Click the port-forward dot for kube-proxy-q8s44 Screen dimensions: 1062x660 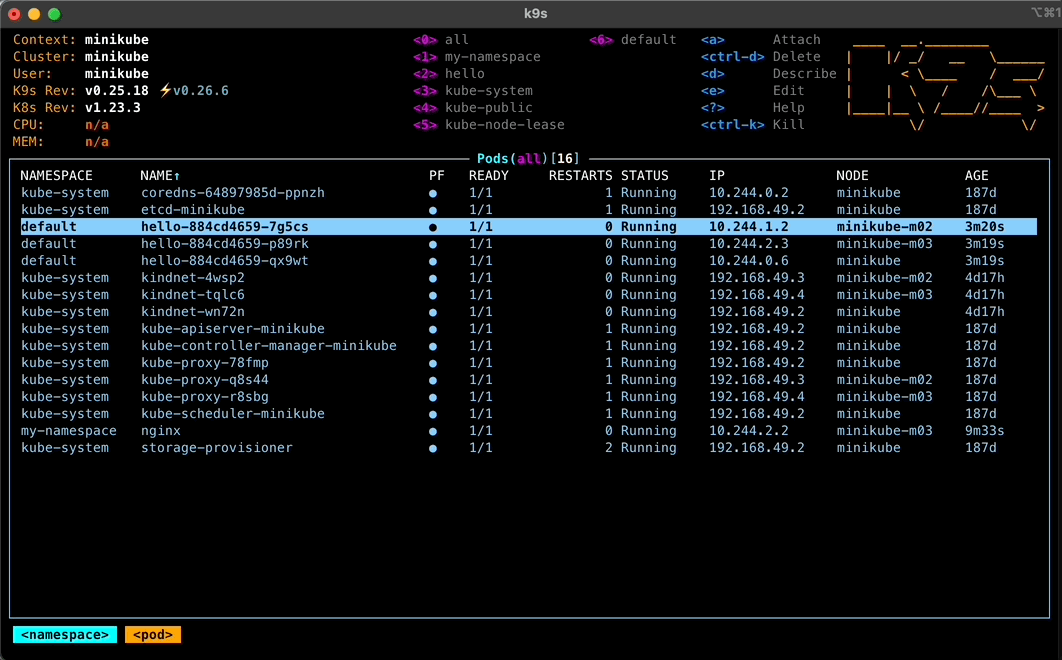click(x=433, y=380)
